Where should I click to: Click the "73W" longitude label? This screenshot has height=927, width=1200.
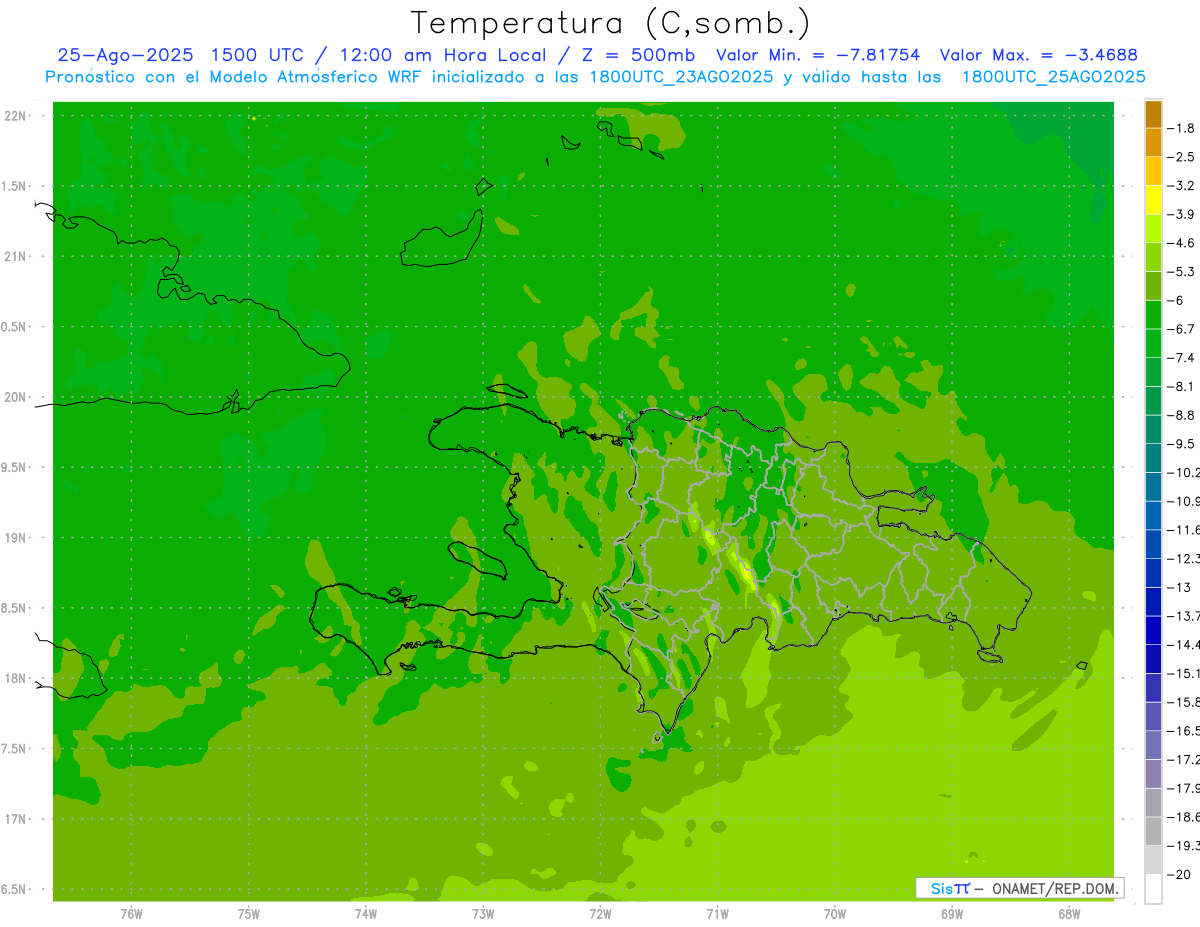click(x=483, y=913)
